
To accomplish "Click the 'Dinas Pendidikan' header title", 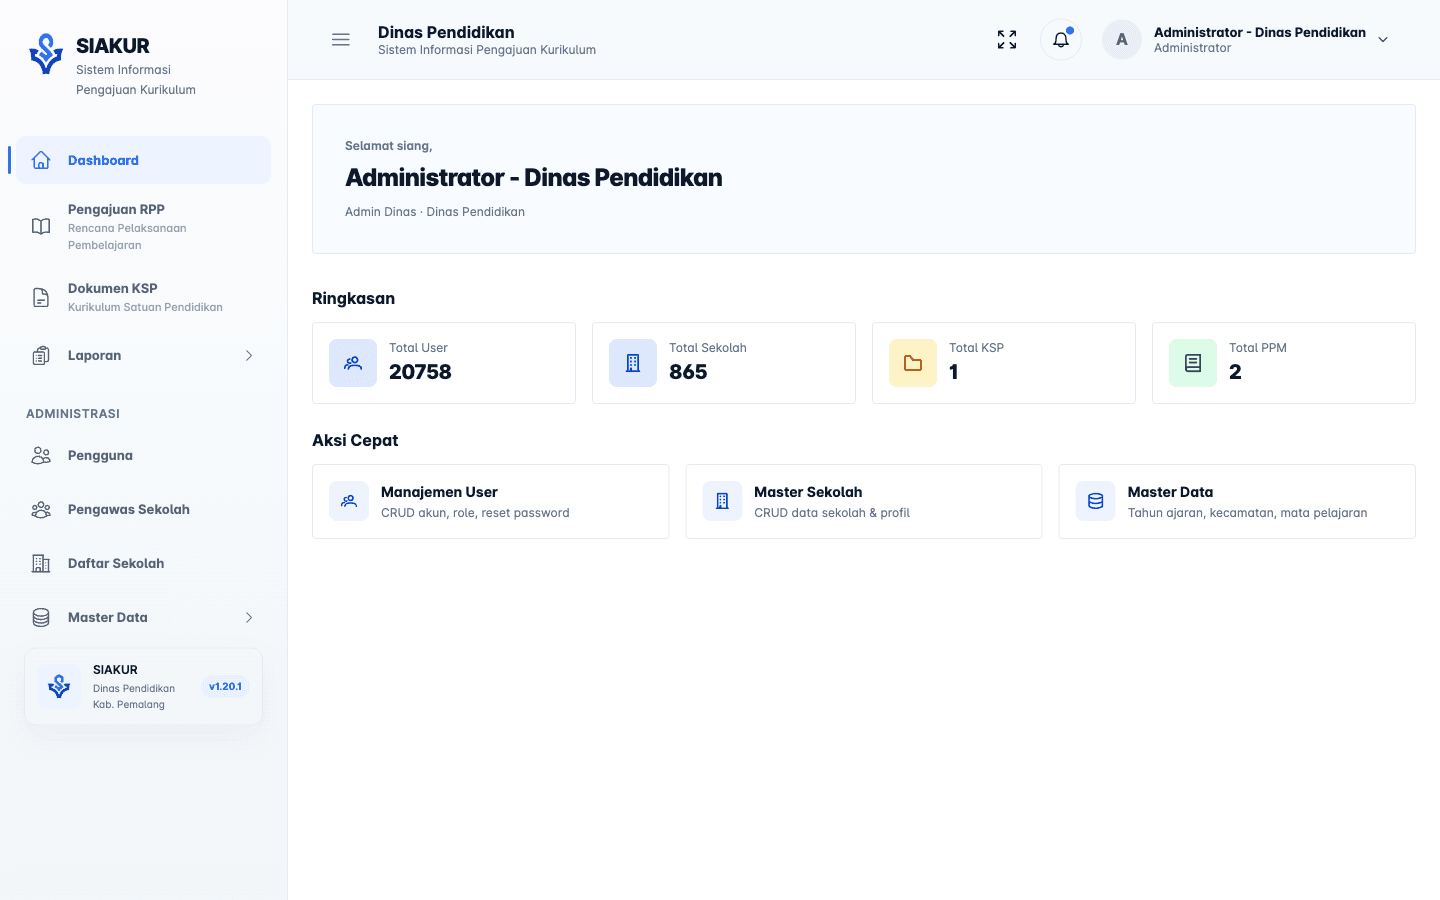I will (446, 32).
